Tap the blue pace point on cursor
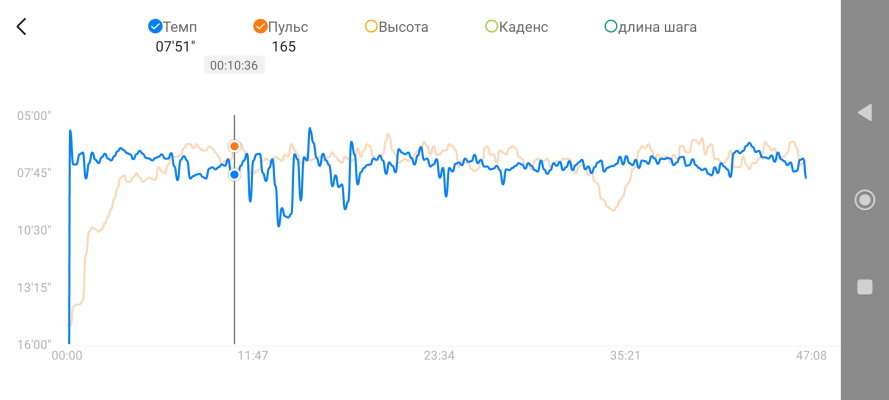The height and width of the screenshot is (400, 889). tap(235, 174)
